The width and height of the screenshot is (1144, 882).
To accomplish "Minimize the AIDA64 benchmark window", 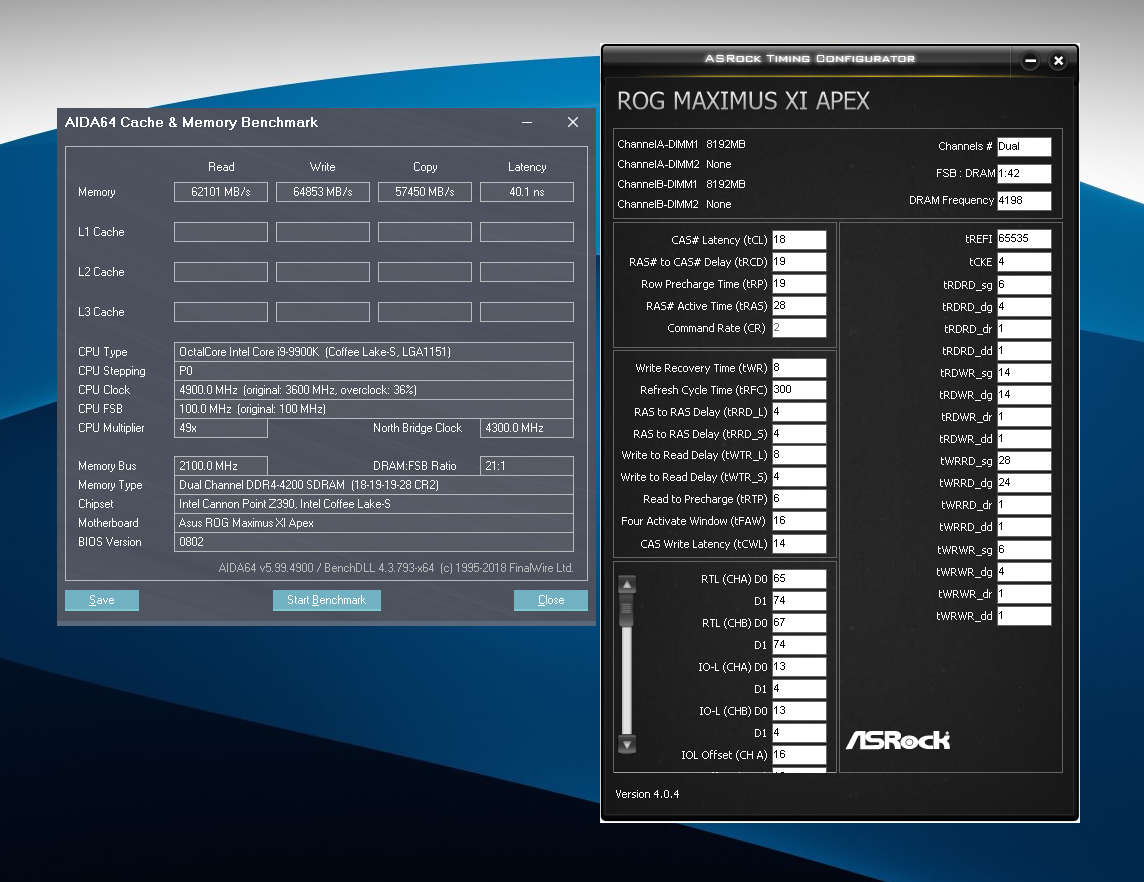I will click(527, 123).
